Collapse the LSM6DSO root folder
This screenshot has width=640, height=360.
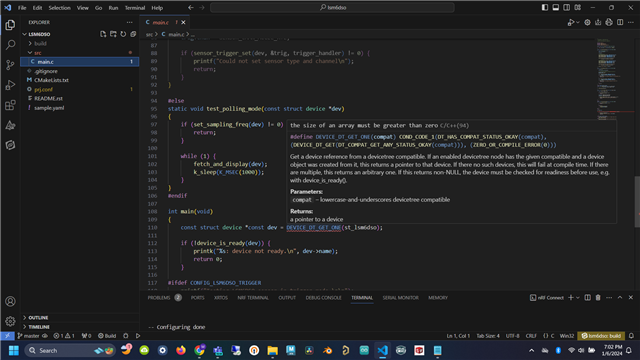click(x=25, y=34)
